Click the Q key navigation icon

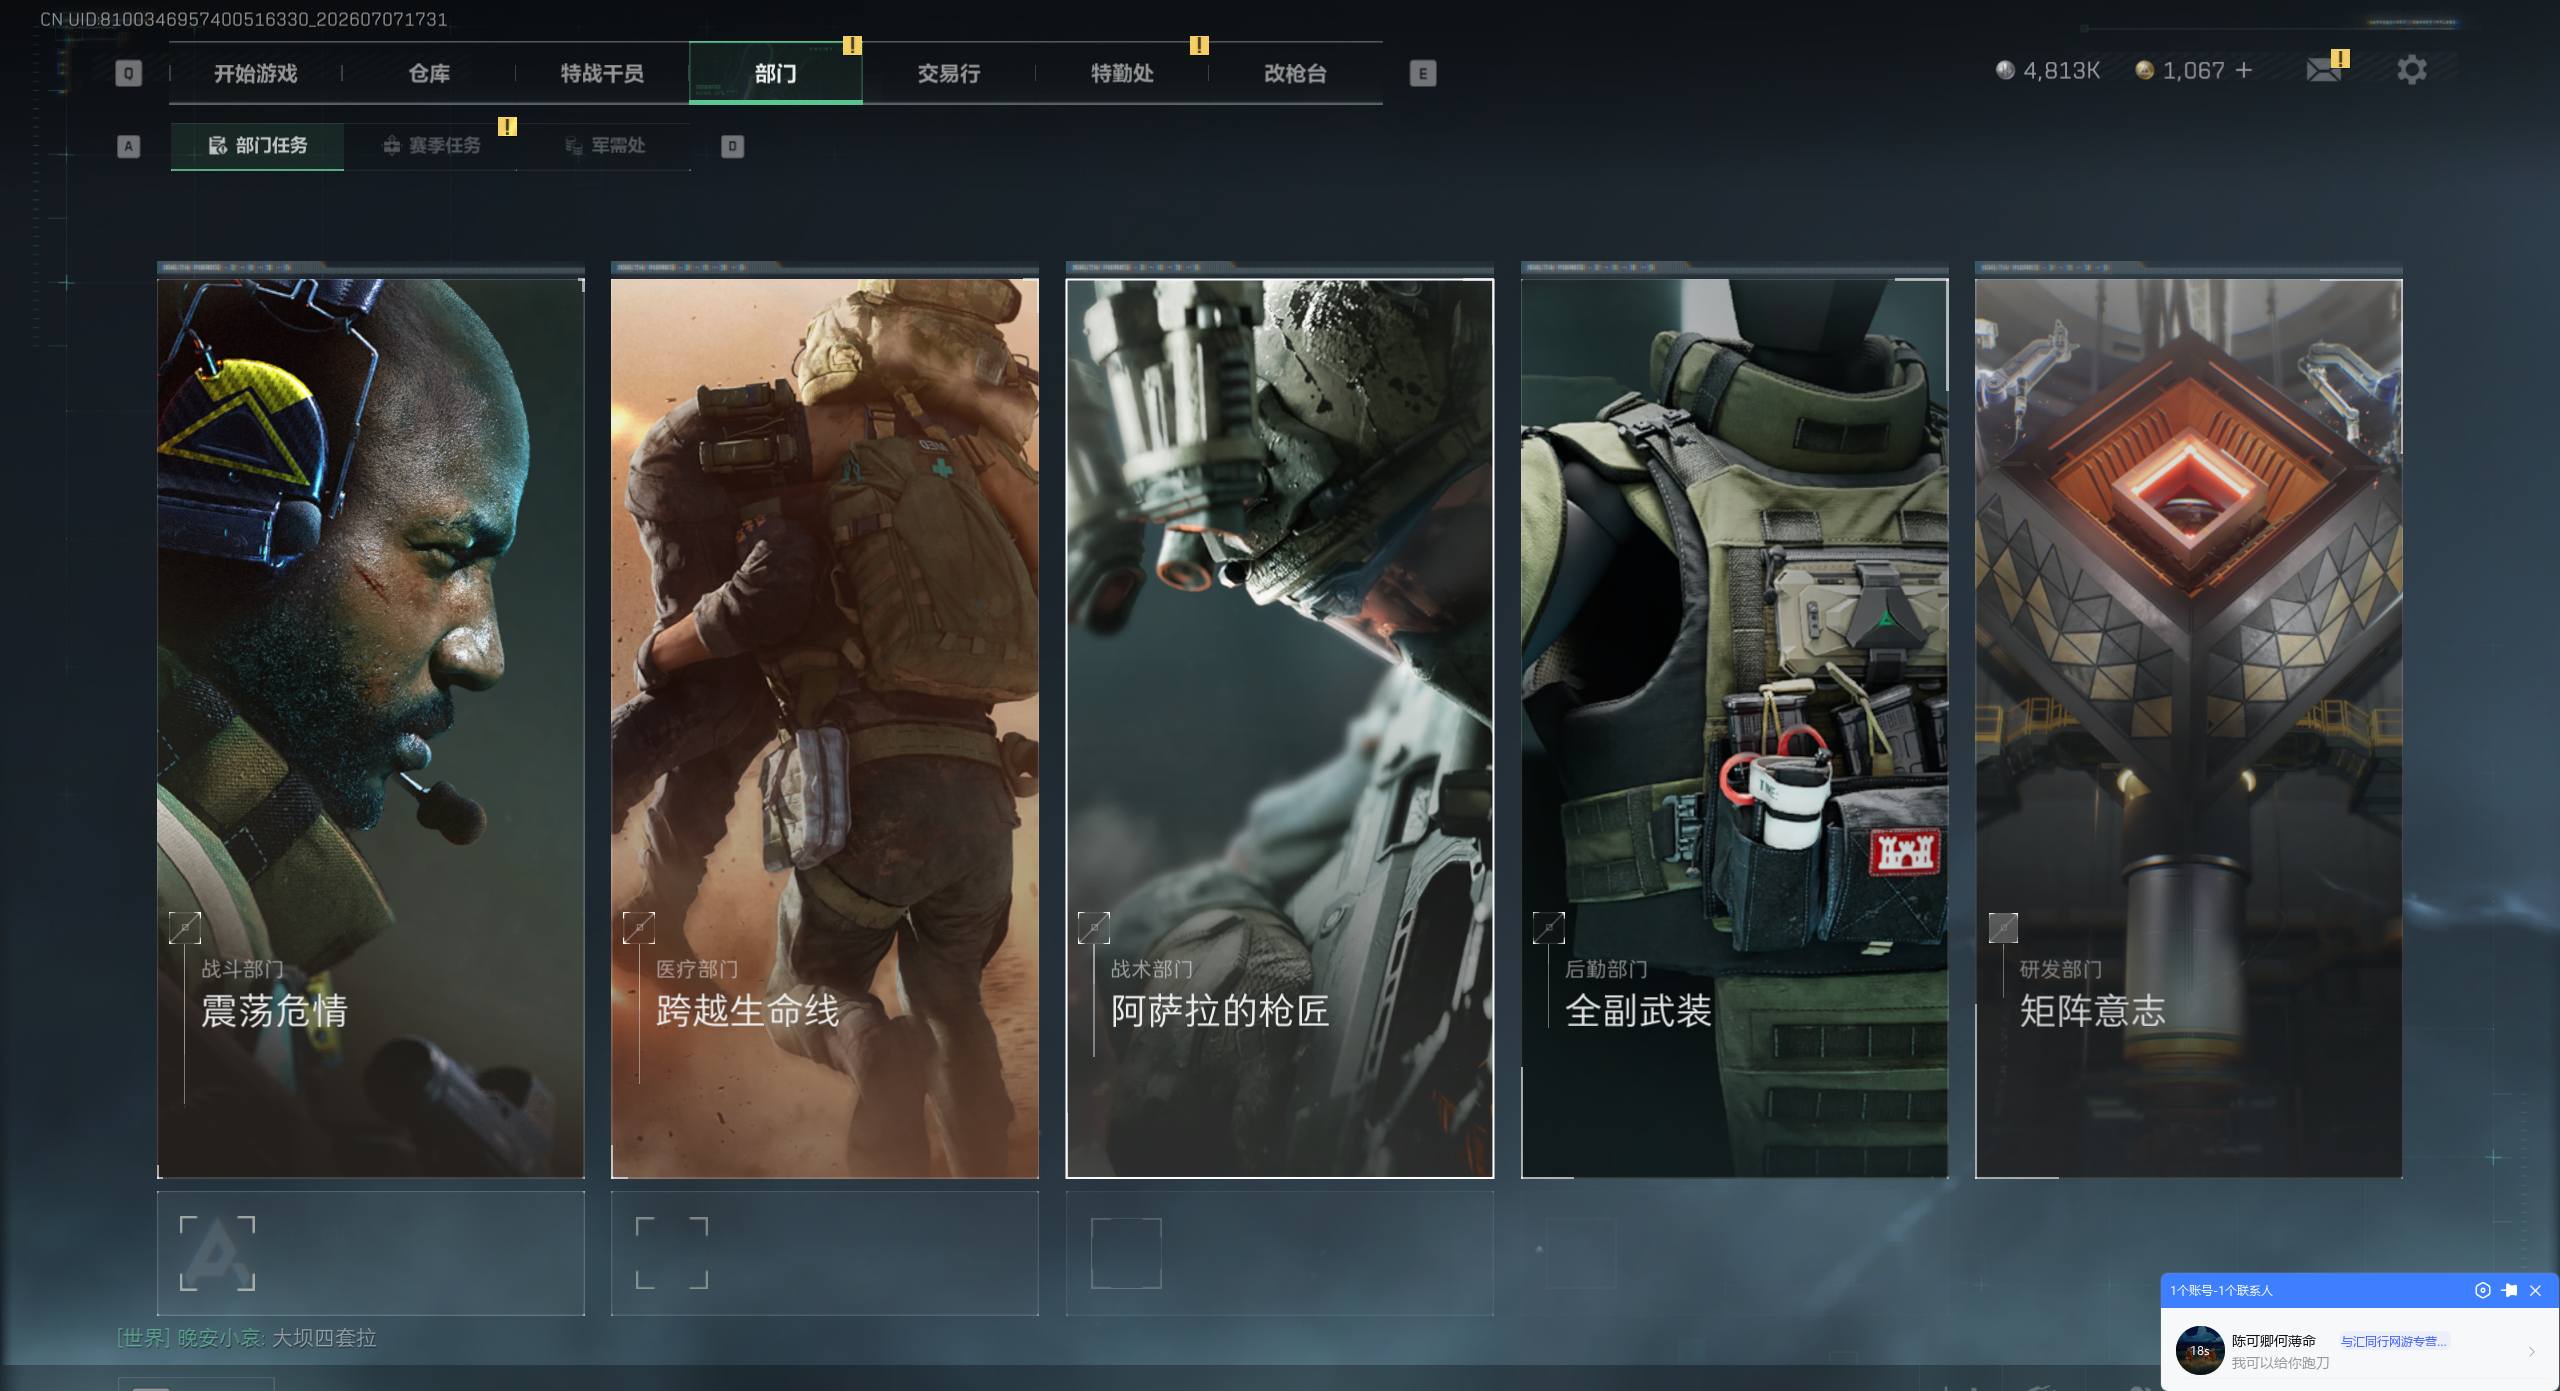pyautogui.click(x=128, y=73)
